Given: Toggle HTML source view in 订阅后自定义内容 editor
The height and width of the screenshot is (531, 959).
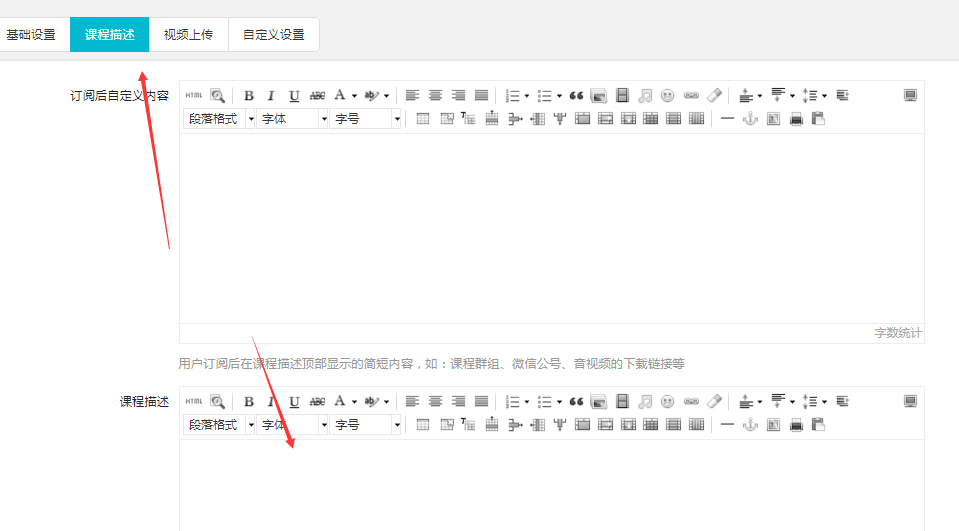Looking at the screenshot, I should (x=194, y=95).
